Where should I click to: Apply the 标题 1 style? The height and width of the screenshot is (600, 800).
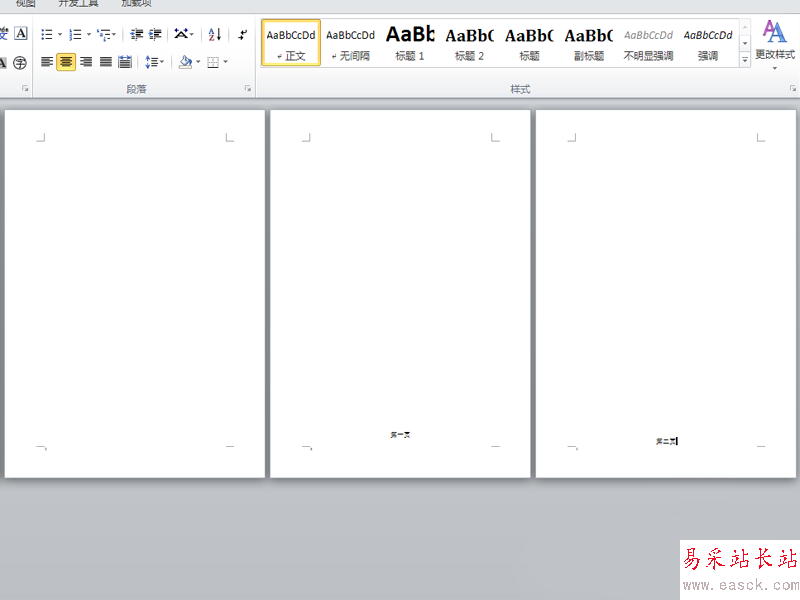pyautogui.click(x=410, y=43)
